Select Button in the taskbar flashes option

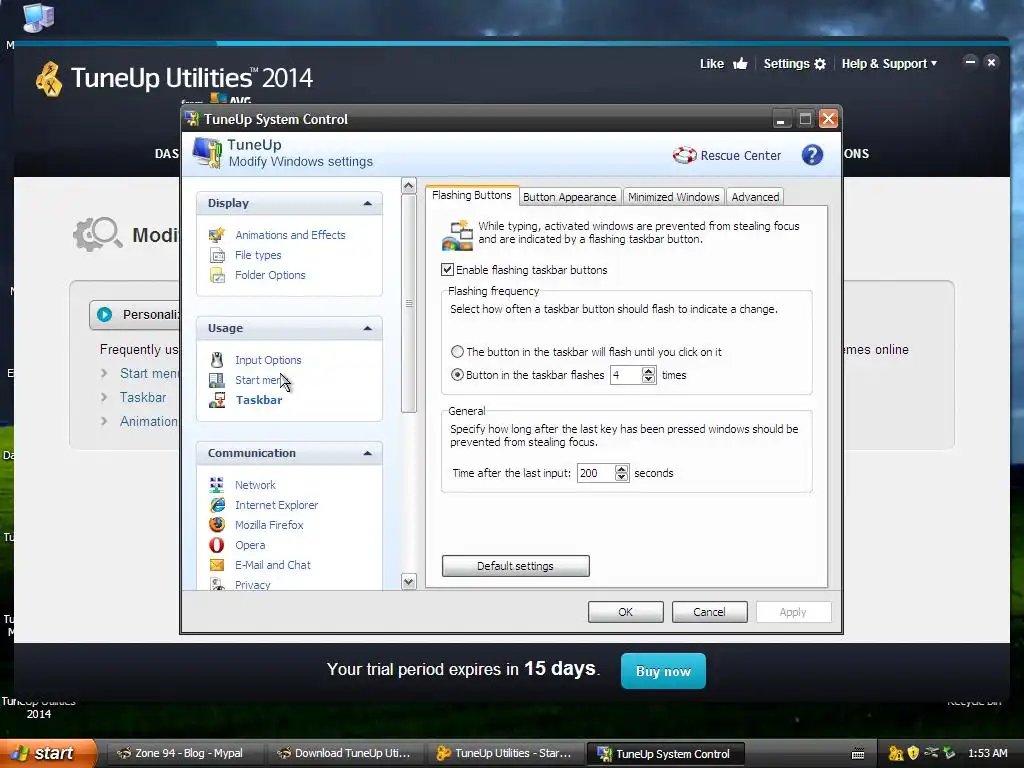pyautogui.click(x=457, y=375)
